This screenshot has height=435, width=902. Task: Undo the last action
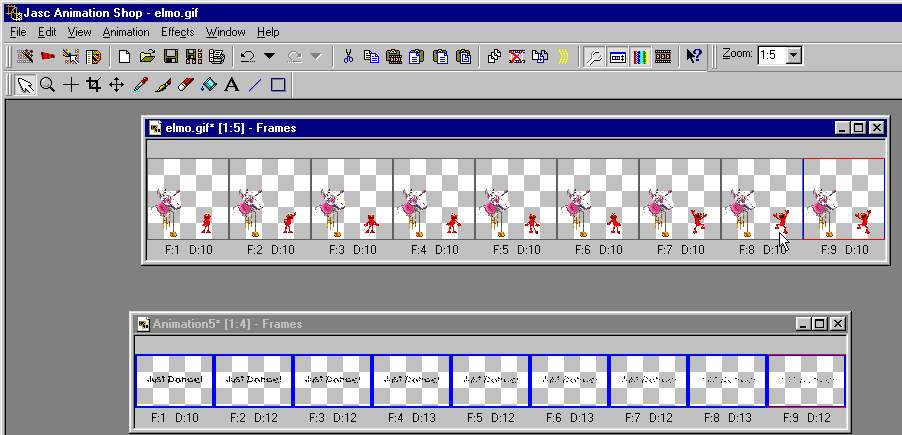point(248,56)
